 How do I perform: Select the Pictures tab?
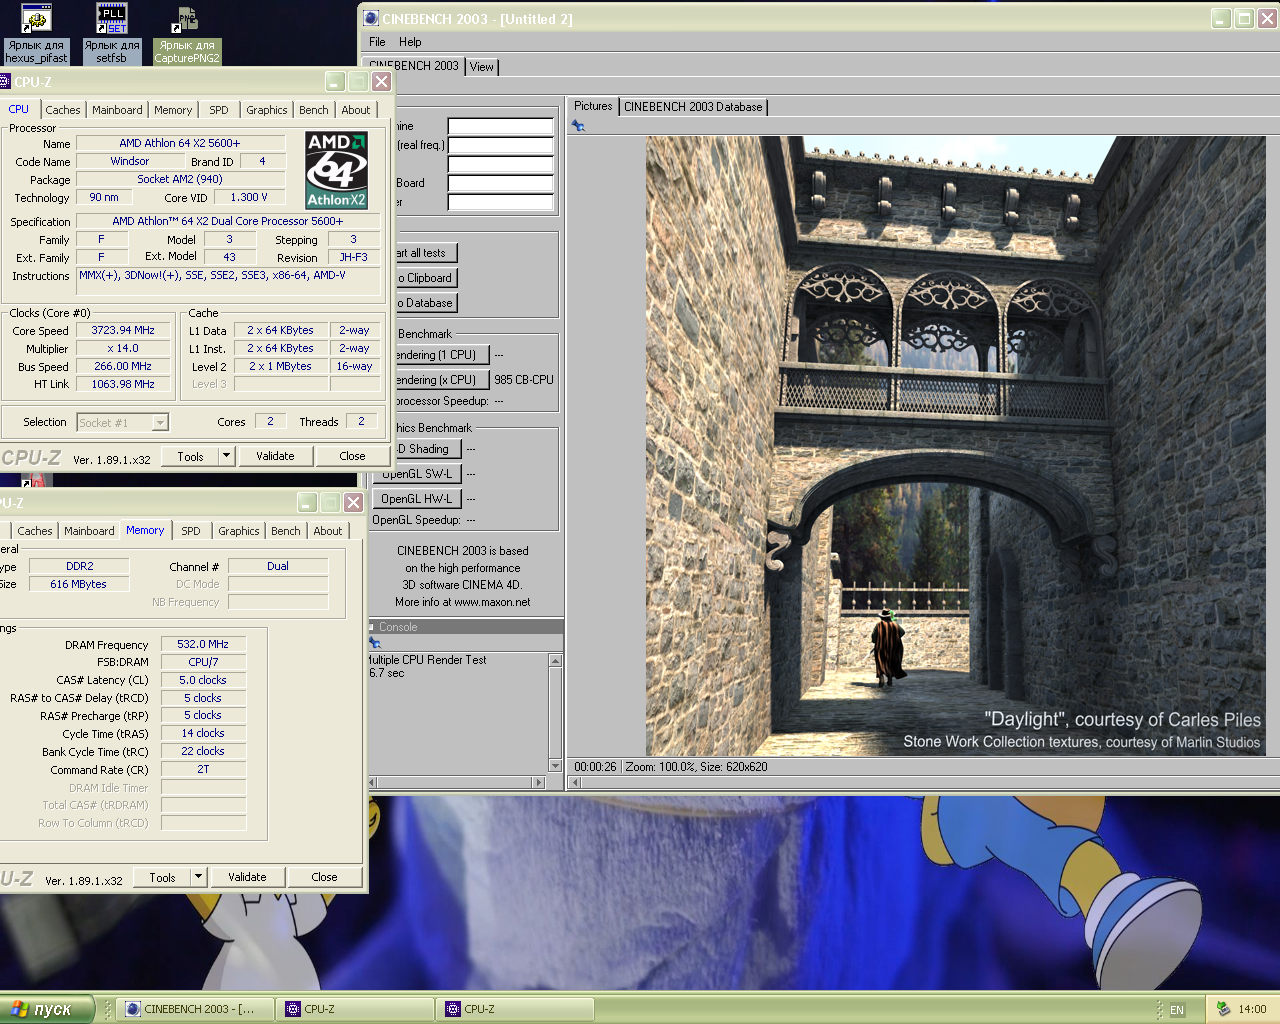tap(593, 106)
